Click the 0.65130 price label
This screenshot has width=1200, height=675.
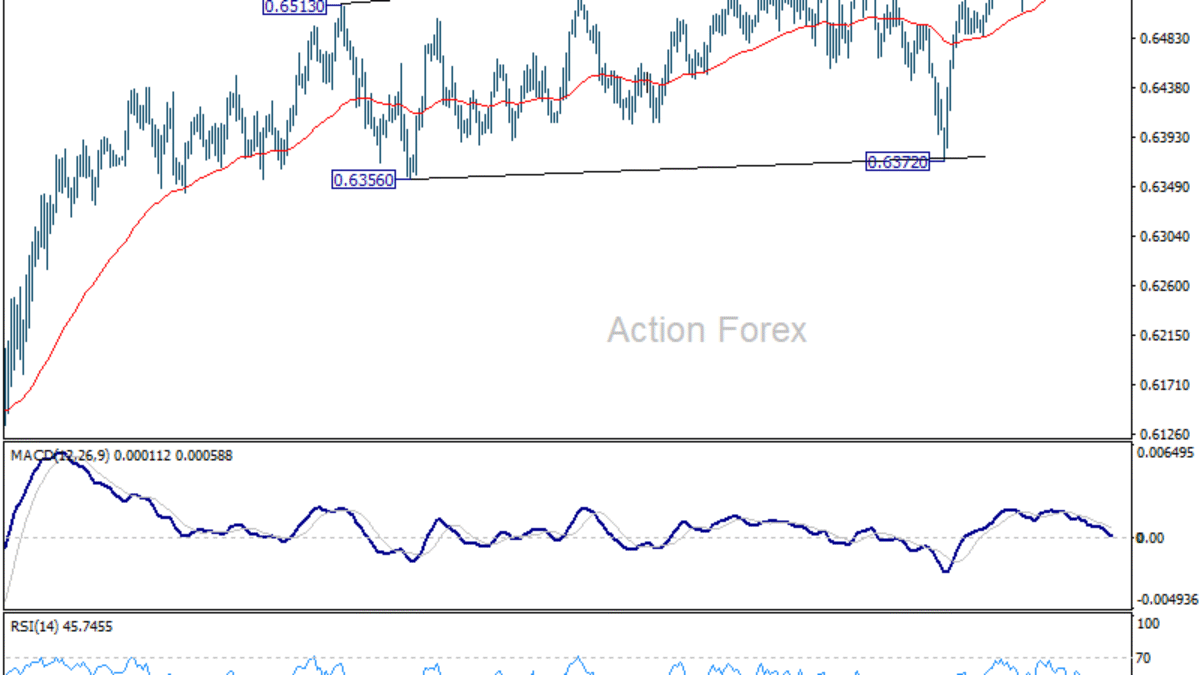pos(295,7)
